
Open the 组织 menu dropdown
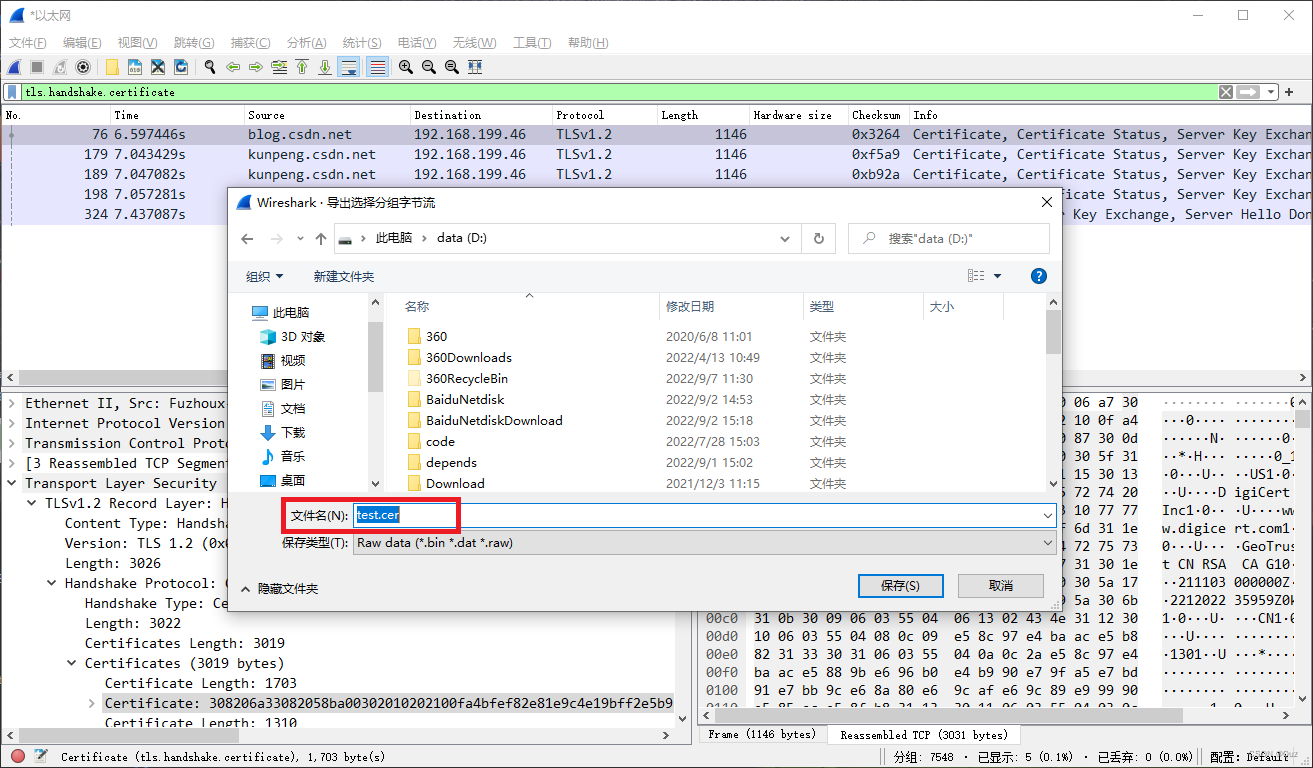pyautogui.click(x=264, y=276)
